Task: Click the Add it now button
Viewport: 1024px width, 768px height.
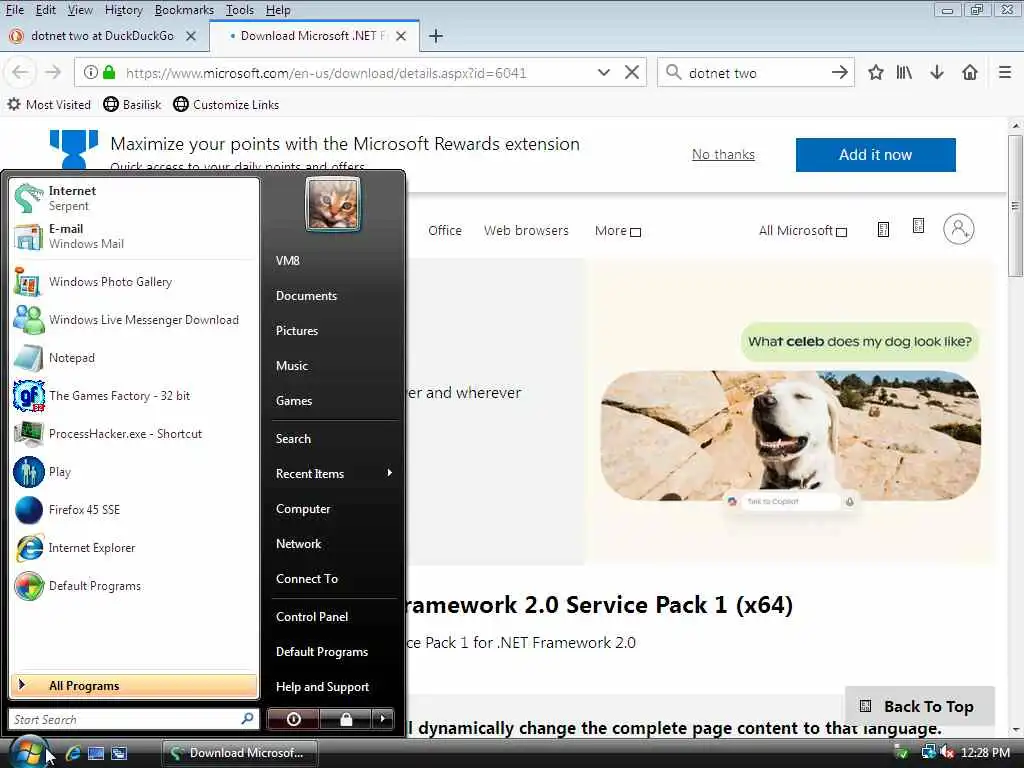Action: pyautogui.click(x=875, y=155)
